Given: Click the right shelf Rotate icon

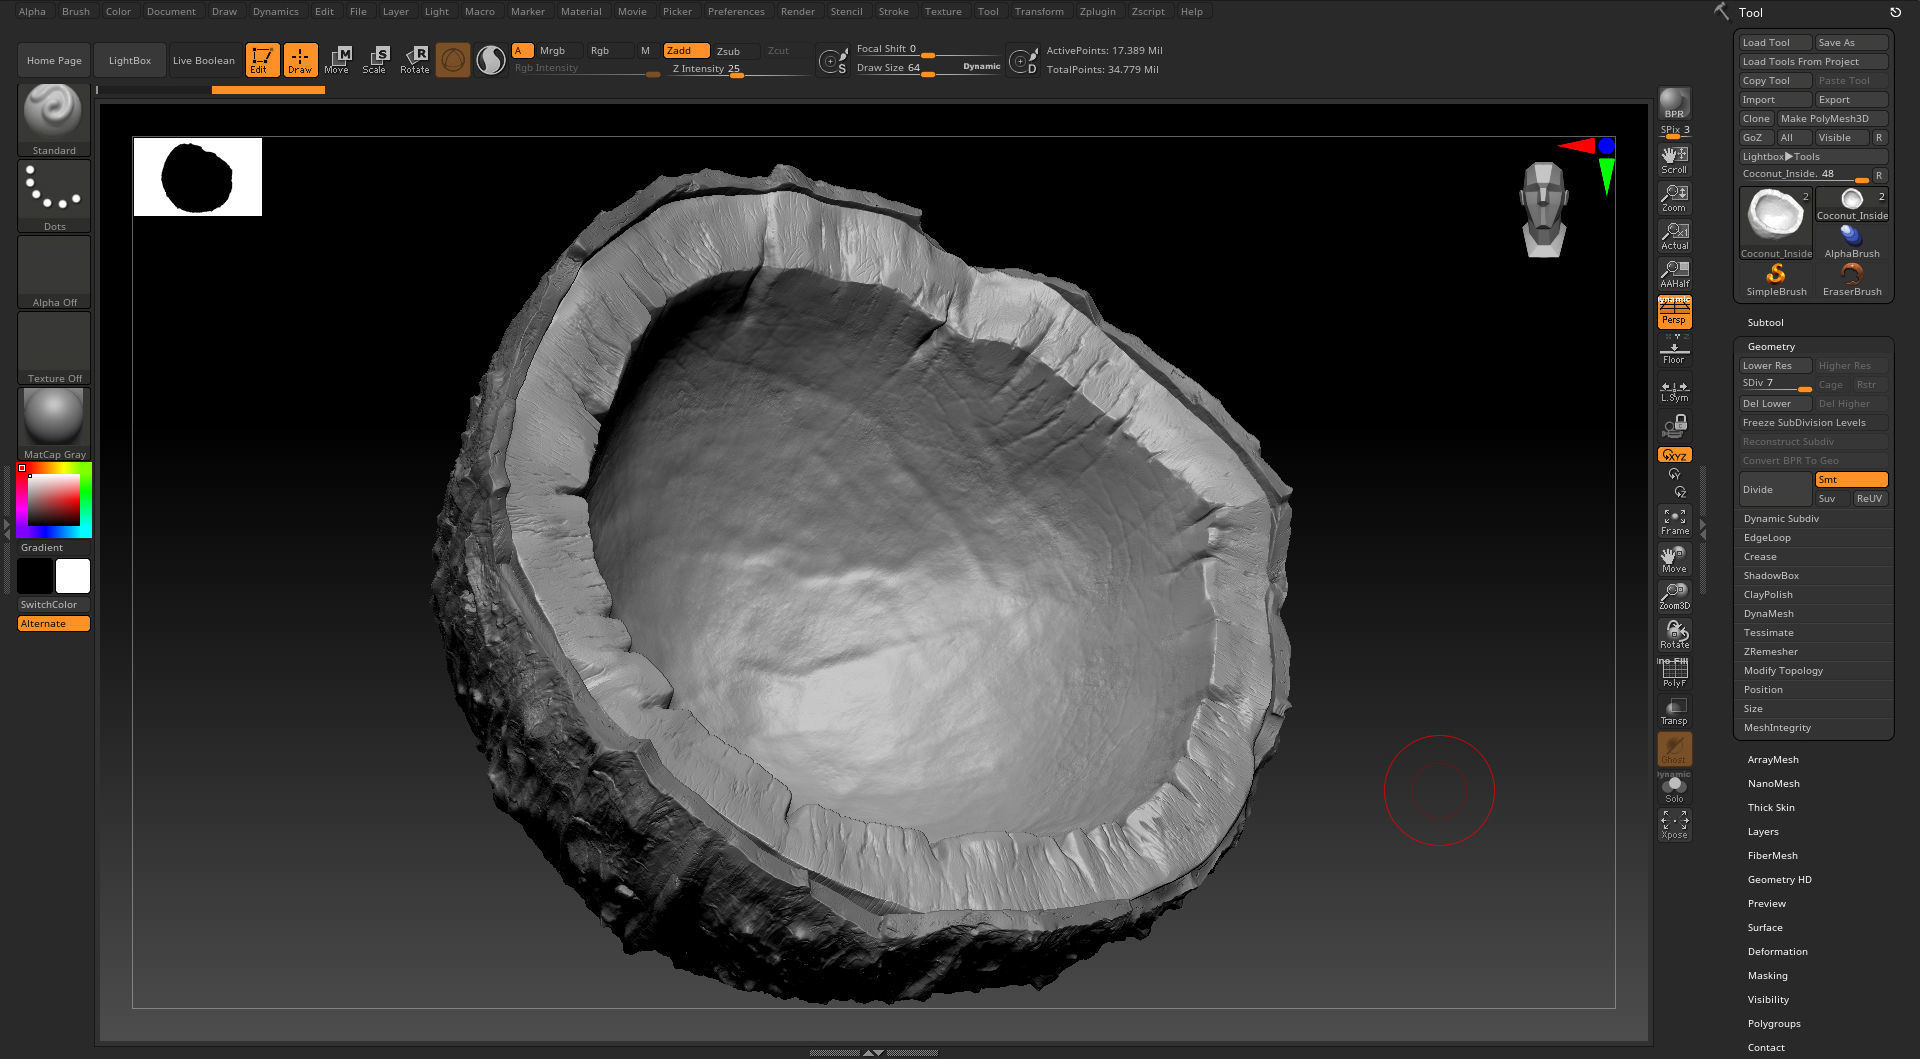Looking at the screenshot, I should coord(1674,635).
